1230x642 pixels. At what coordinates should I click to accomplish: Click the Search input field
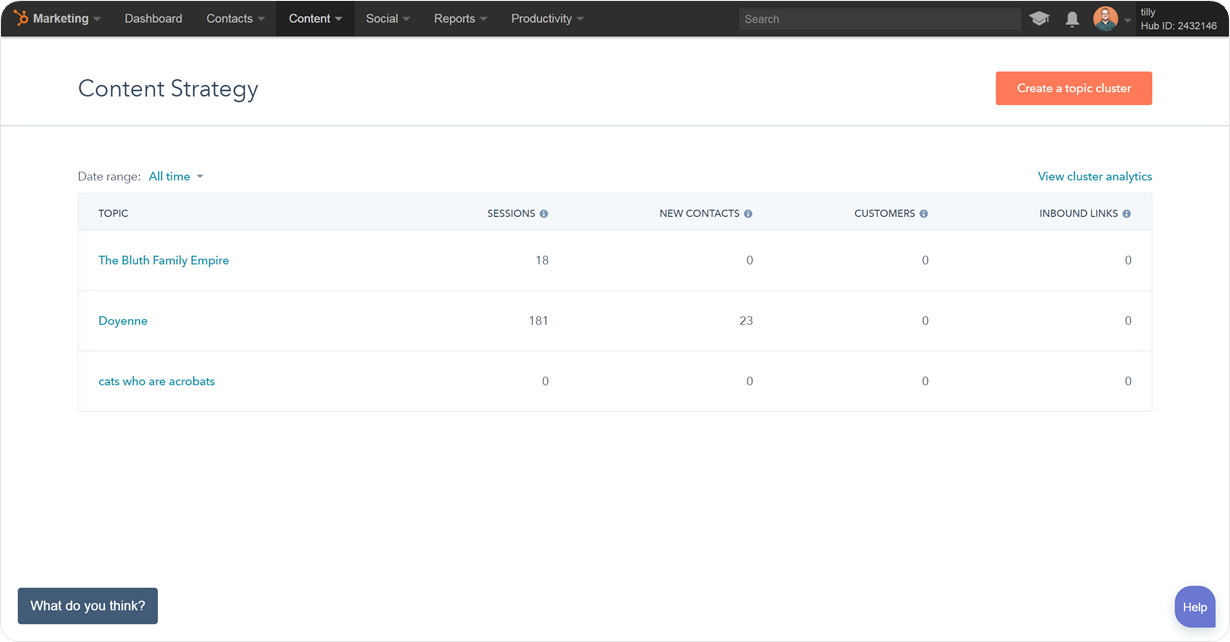(x=879, y=19)
